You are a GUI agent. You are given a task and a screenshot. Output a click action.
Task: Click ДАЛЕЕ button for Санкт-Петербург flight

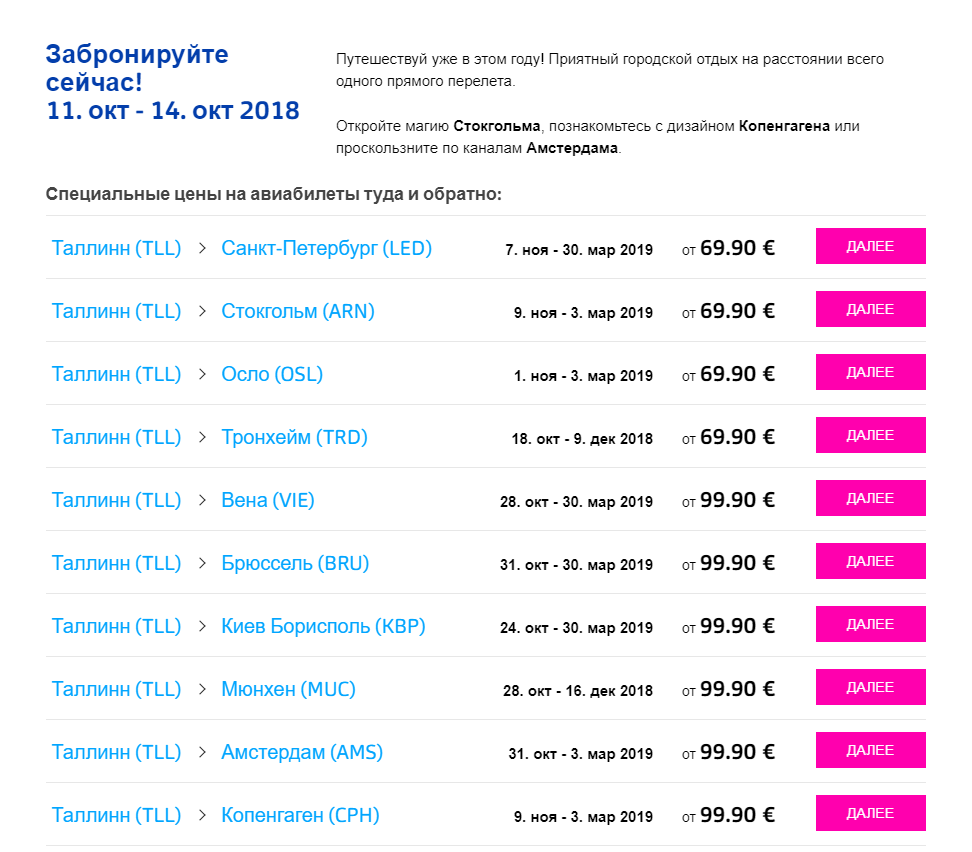[x=870, y=246]
